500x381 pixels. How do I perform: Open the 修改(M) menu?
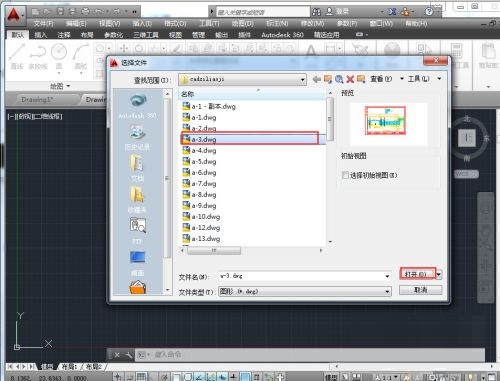point(312,23)
